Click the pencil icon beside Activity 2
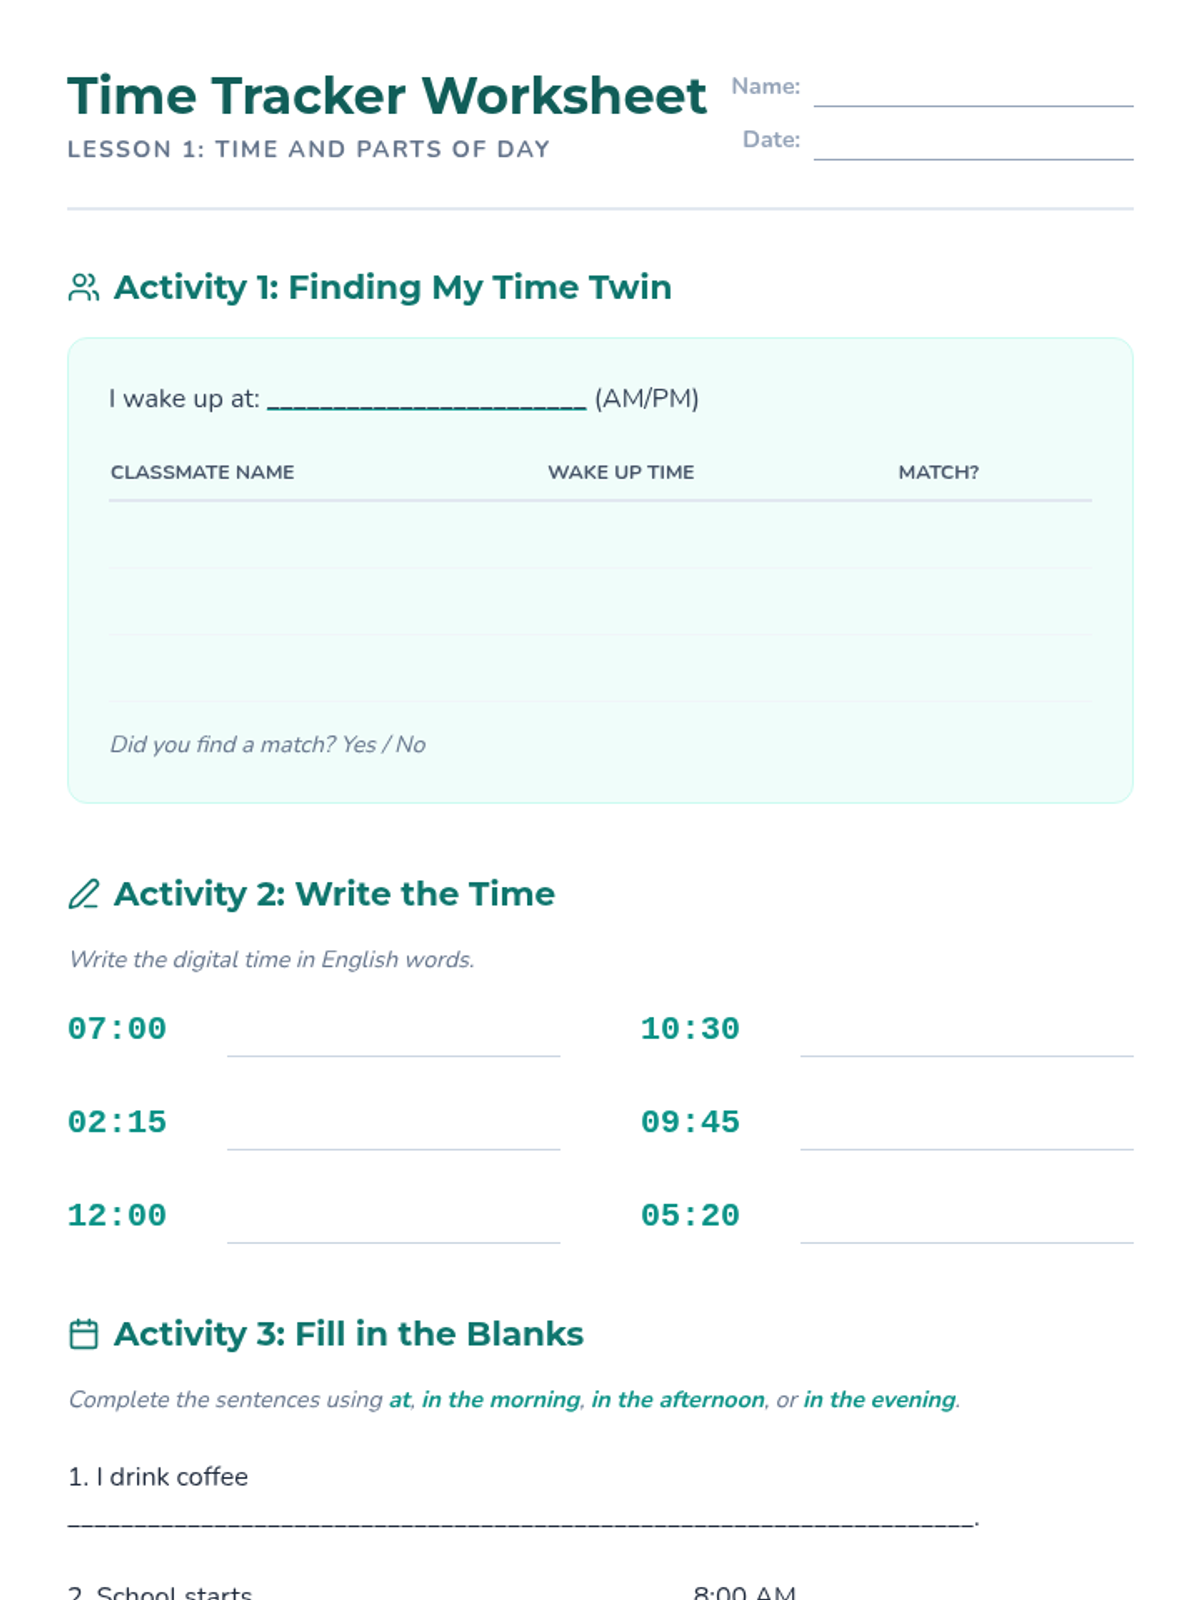Screen dimensions: 1200x1600 coord(84,894)
